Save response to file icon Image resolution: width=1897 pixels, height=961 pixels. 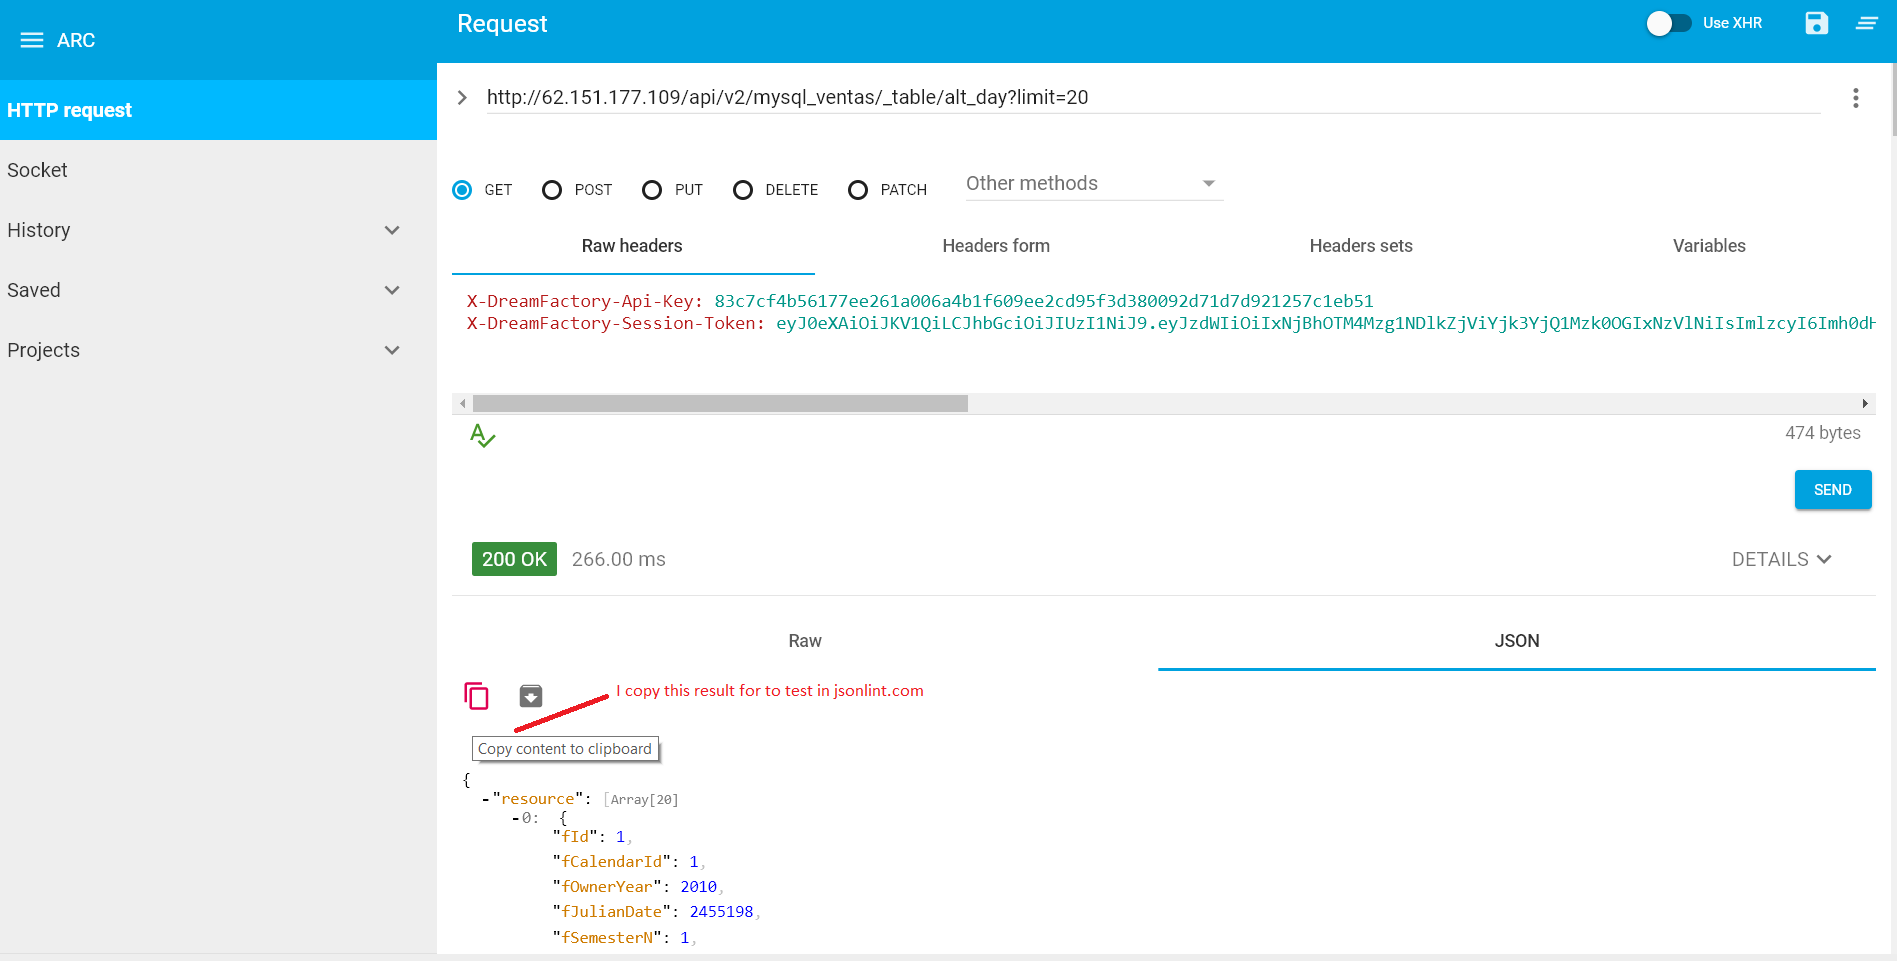coord(531,695)
